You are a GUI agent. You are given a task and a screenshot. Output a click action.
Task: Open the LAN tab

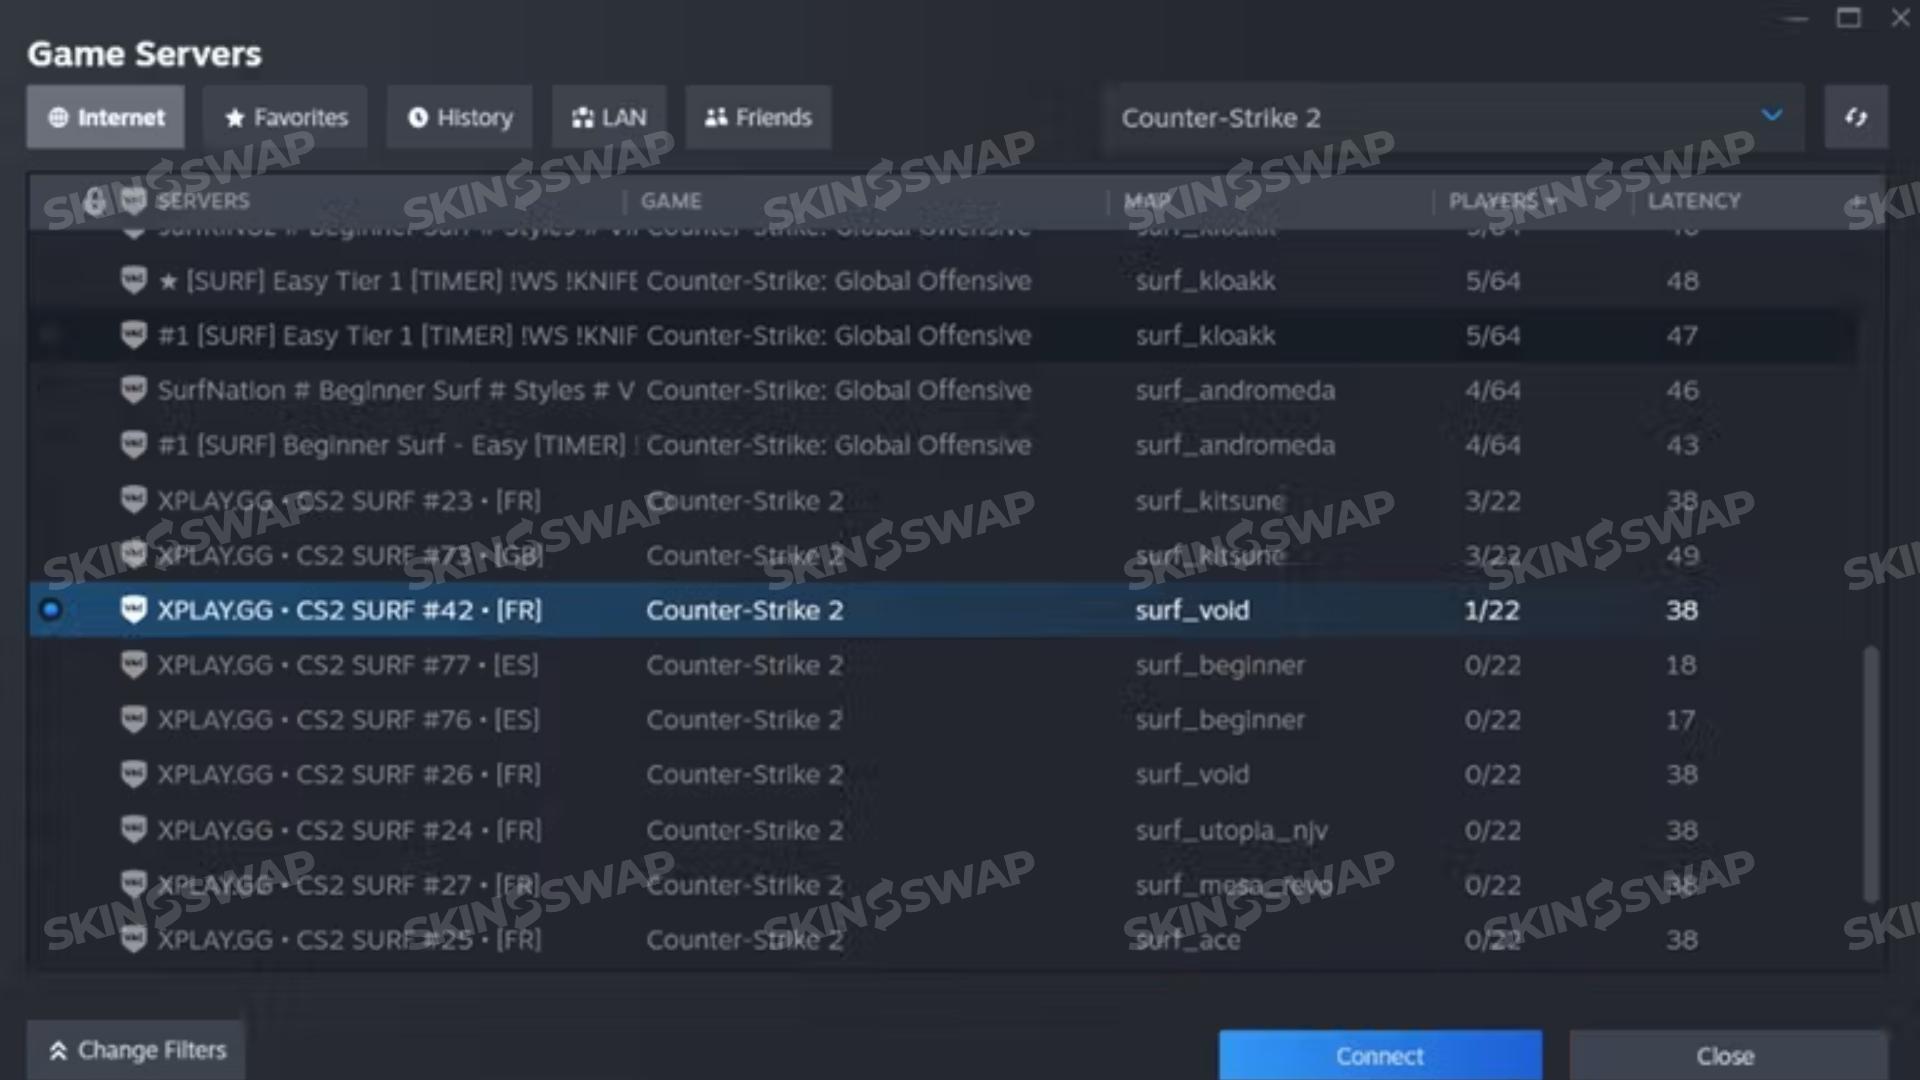pyautogui.click(x=608, y=118)
